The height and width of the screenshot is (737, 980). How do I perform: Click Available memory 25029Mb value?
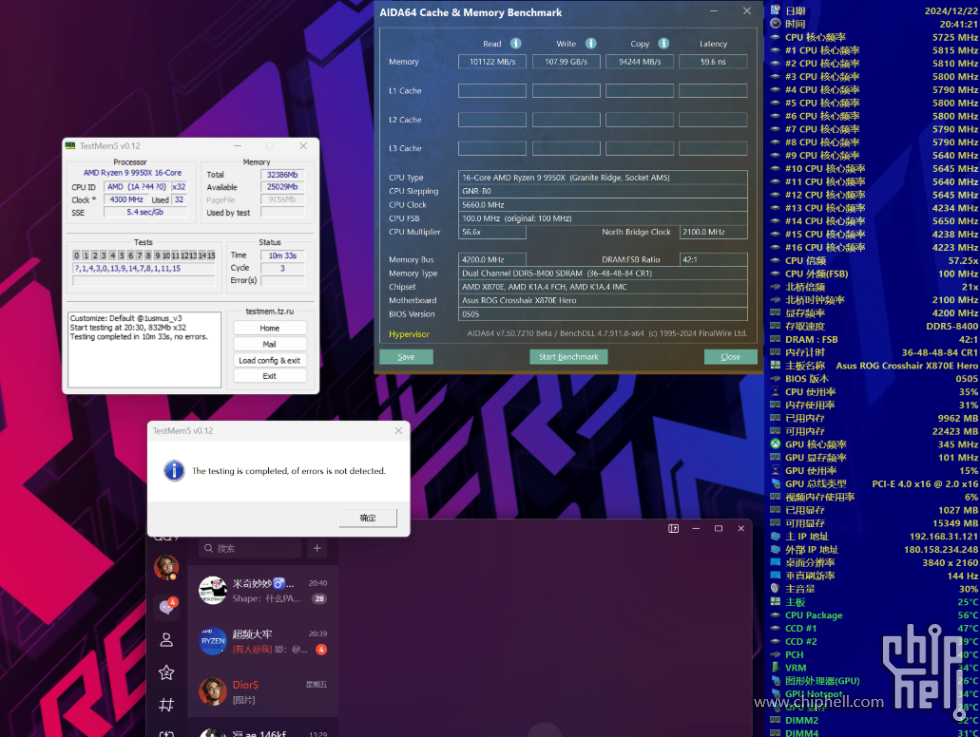point(282,187)
